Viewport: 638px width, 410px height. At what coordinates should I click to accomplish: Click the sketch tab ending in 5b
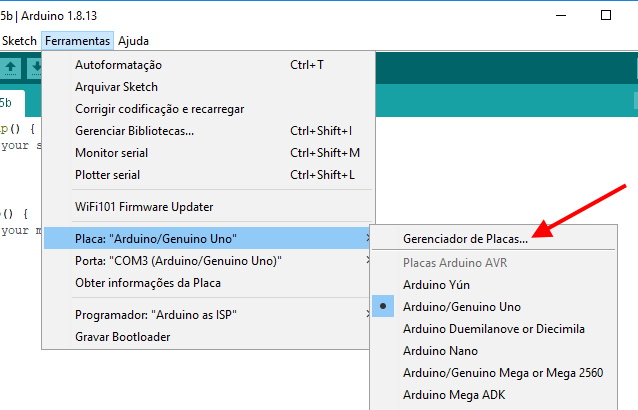[11, 103]
